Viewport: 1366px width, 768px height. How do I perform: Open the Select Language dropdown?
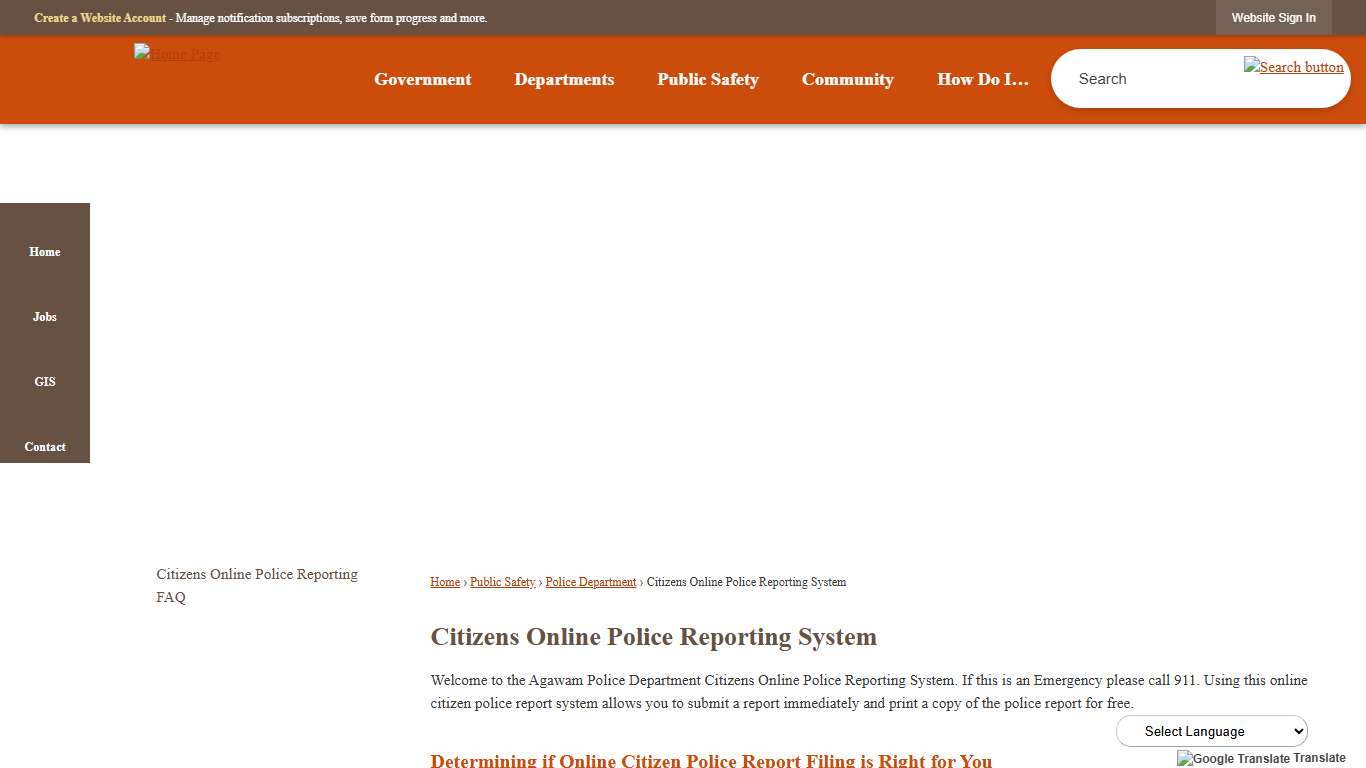1211,731
